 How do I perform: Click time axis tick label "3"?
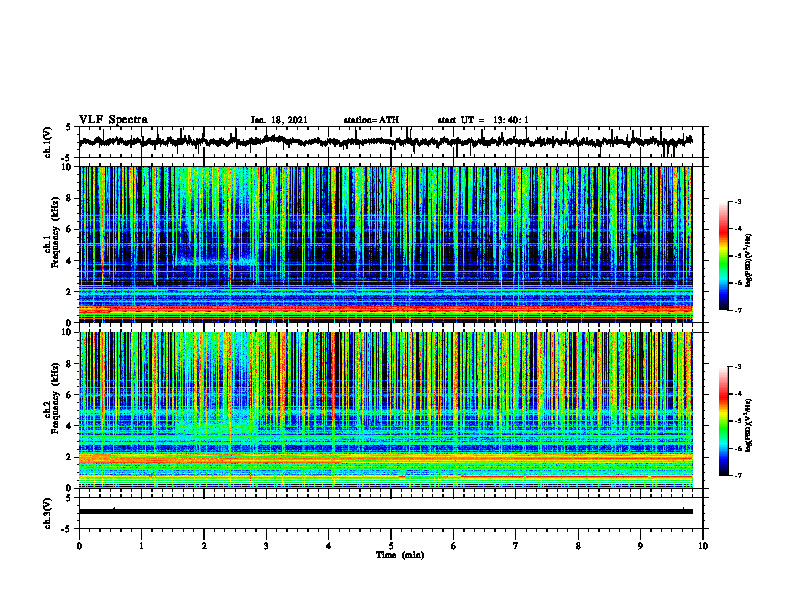(x=266, y=546)
